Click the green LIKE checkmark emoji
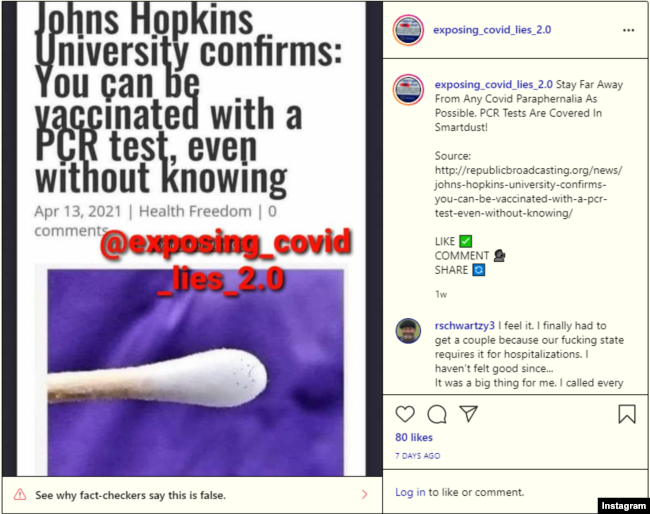Image resolution: width=650 pixels, height=514 pixels. click(x=466, y=241)
